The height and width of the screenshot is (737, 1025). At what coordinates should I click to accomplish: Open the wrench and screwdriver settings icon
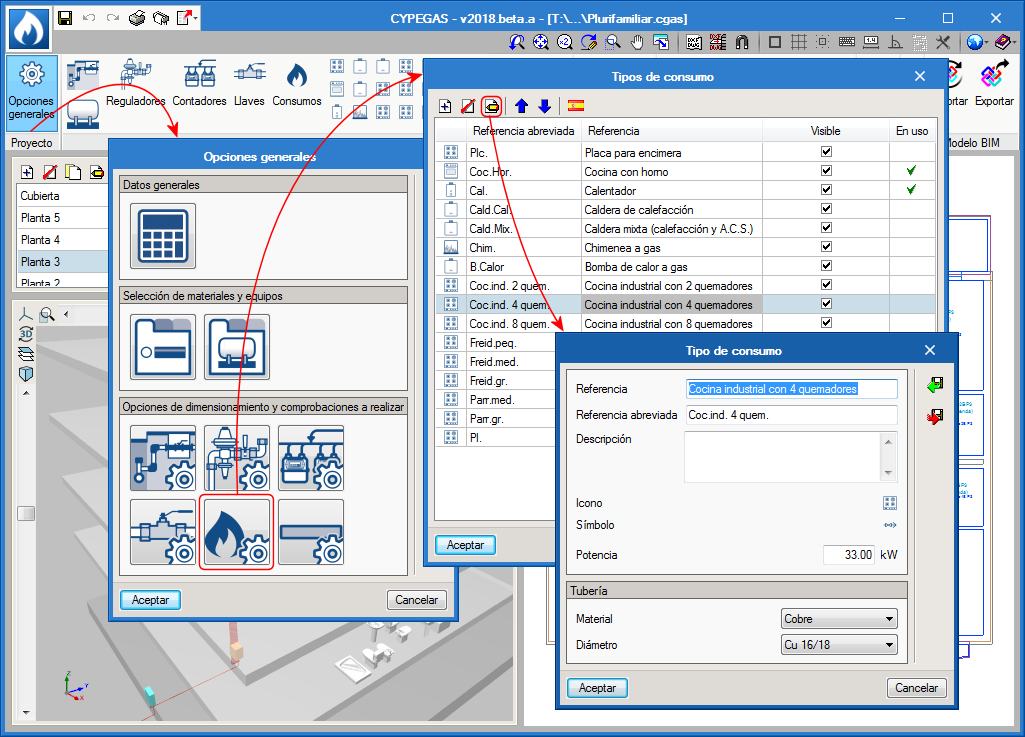(x=943, y=43)
